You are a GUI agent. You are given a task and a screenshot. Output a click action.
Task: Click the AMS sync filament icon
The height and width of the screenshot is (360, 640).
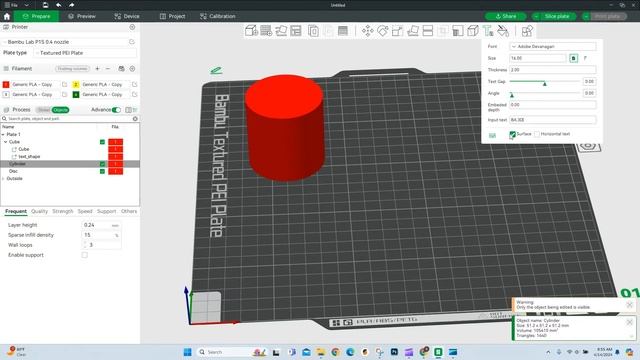pos(121,69)
